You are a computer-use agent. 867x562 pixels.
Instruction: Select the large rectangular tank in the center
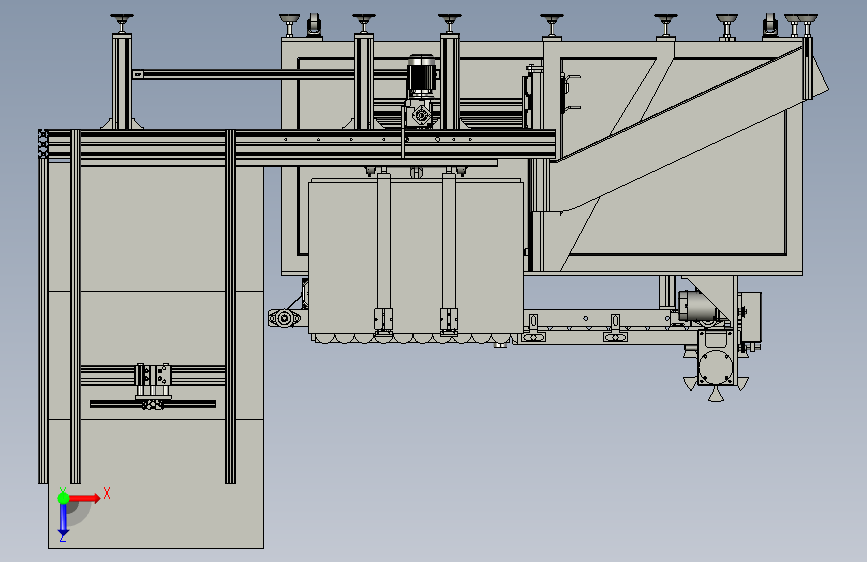coord(416,257)
